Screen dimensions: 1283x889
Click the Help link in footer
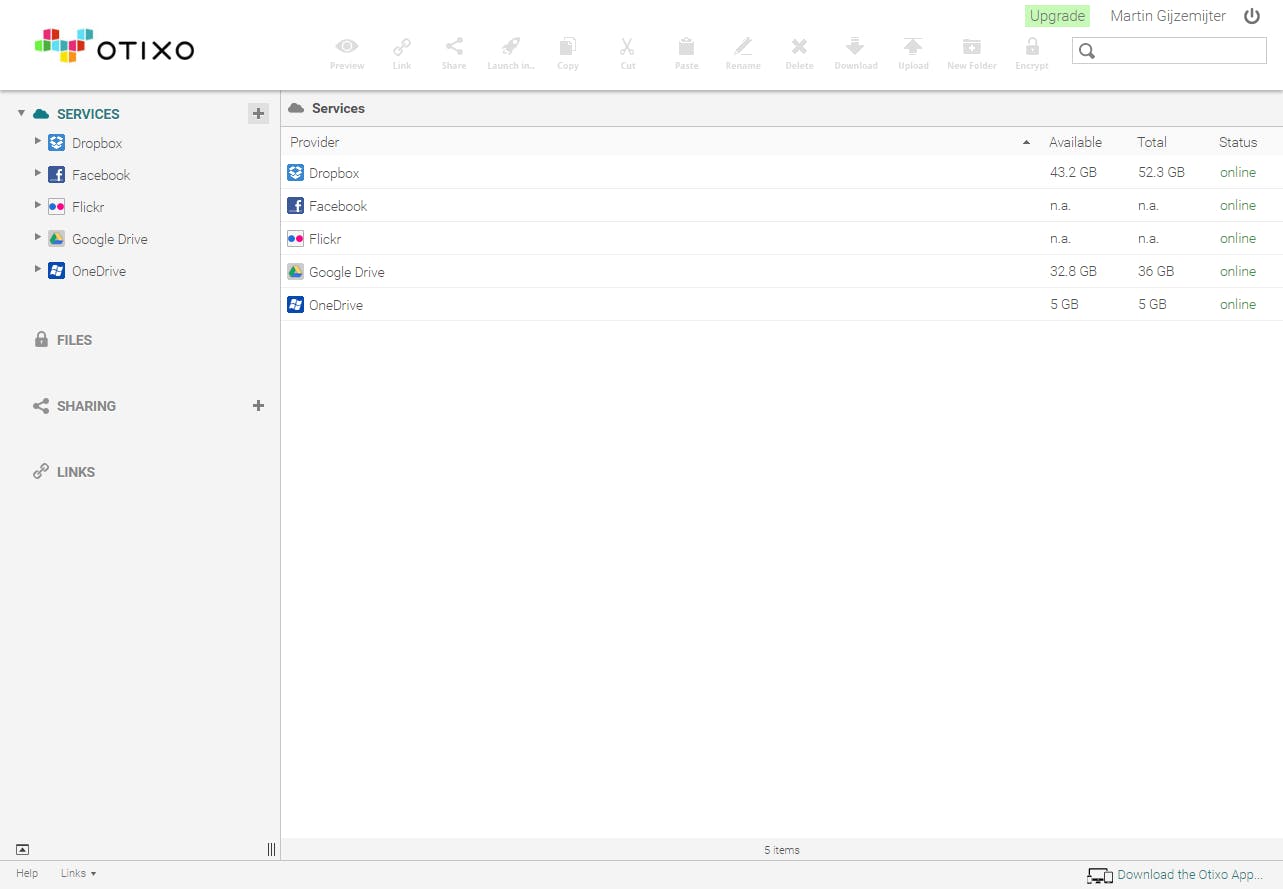(x=27, y=873)
